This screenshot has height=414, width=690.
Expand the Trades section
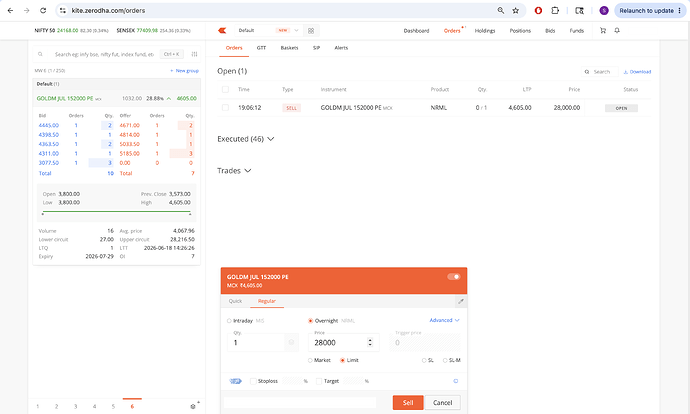click(234, 171)
